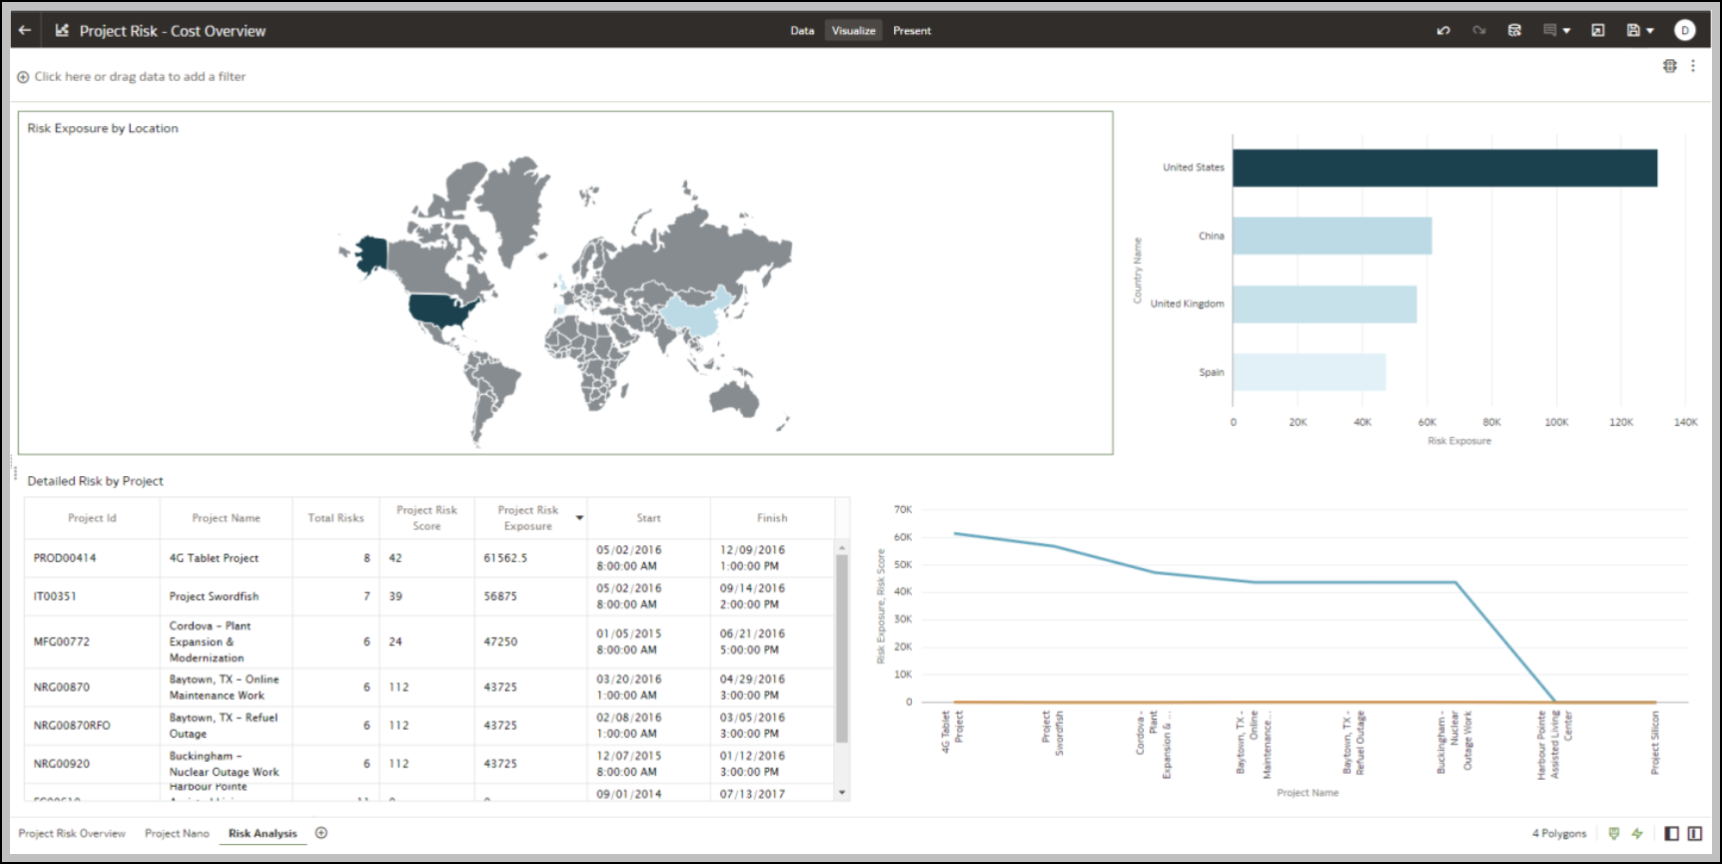This screenshot has width=1722, height=864.
Task: Open the user profile avatar D
Action: 1685,30
